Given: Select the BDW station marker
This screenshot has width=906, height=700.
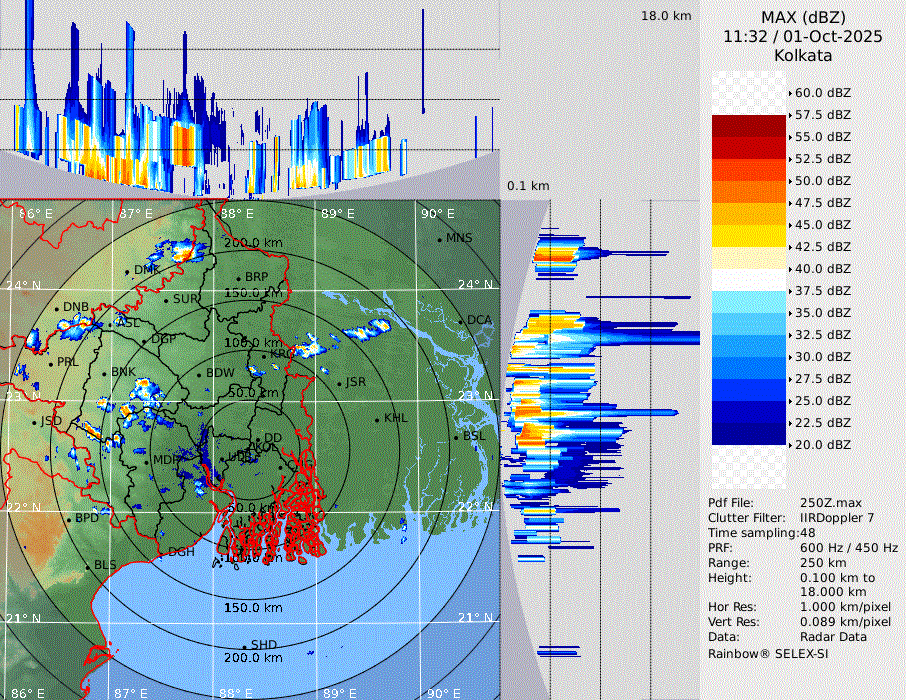Looking at the screenshot, I should tap(199, 374).
